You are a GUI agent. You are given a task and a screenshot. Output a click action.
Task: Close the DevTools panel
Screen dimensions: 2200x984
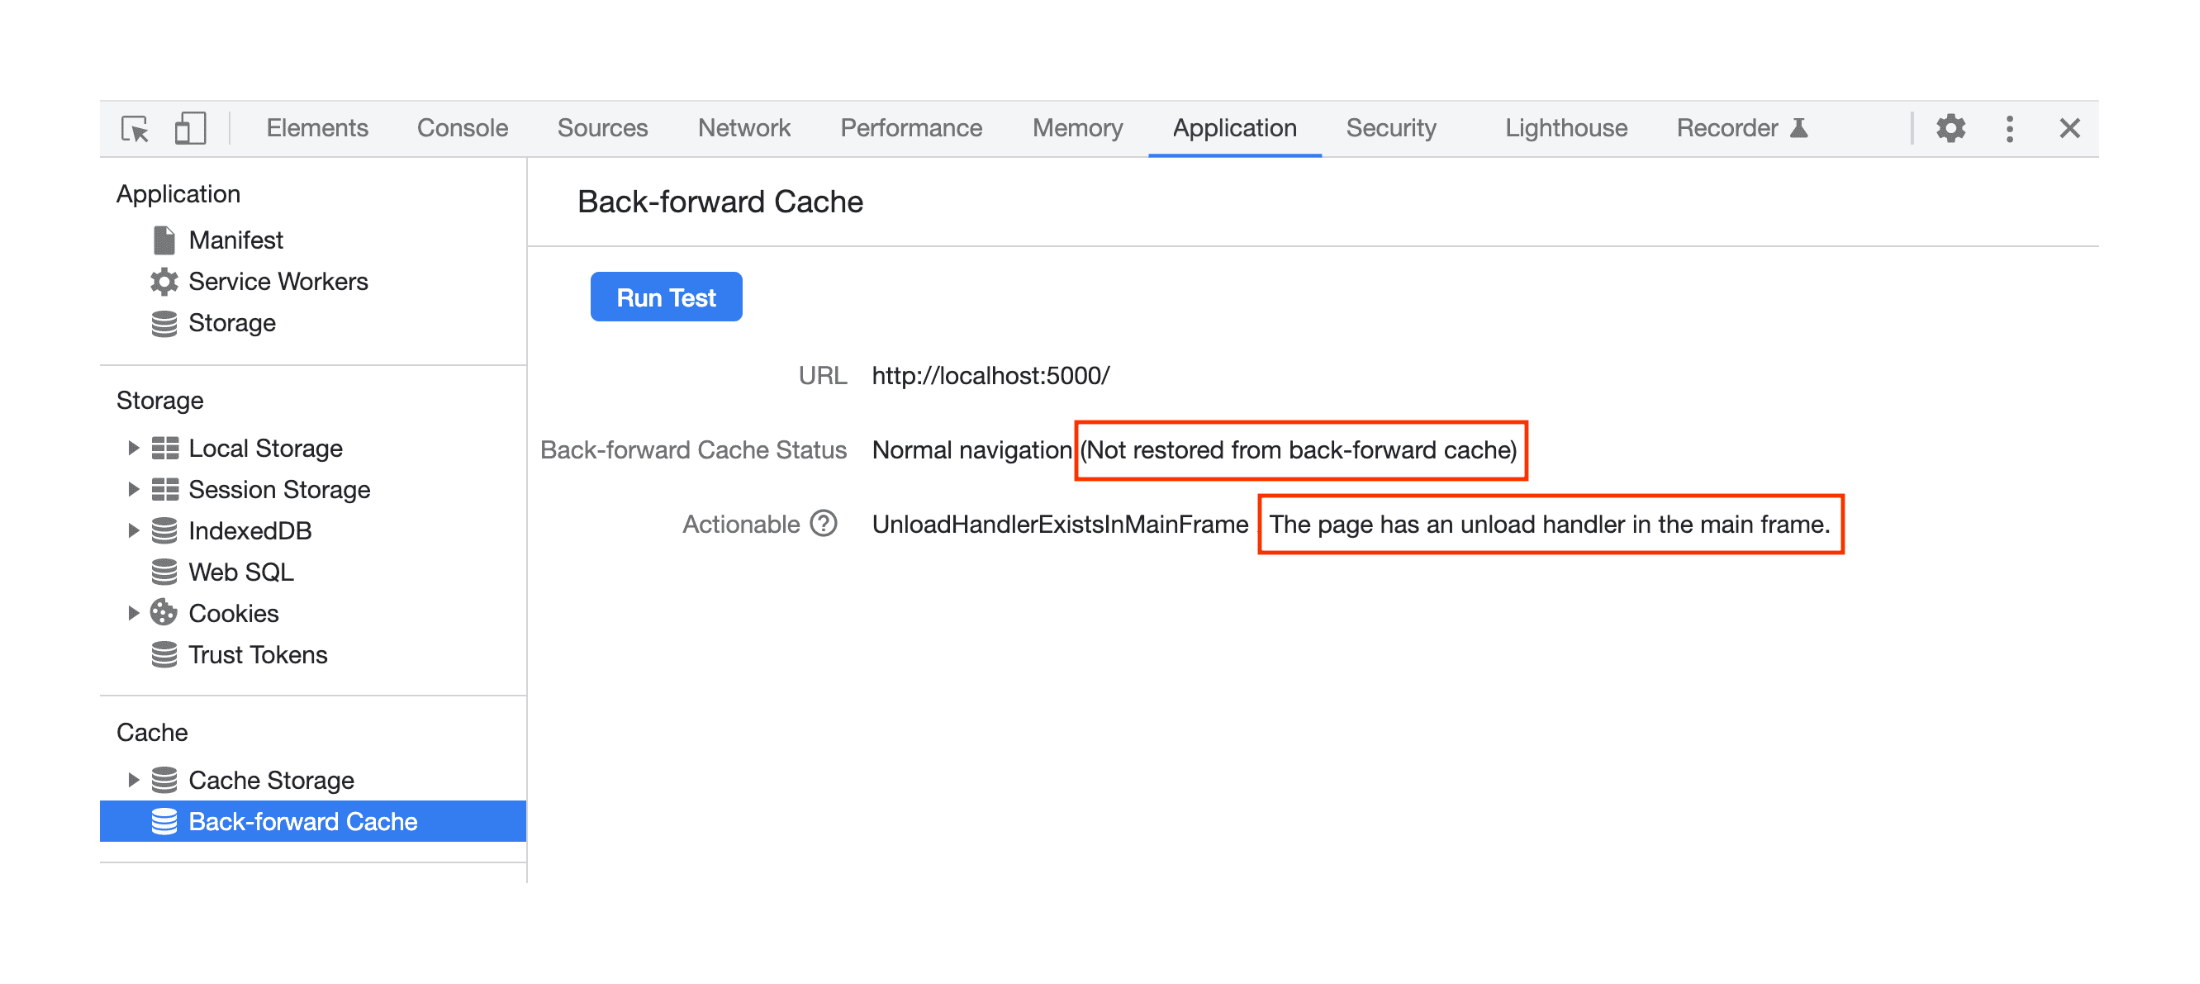pos(2069,129)
